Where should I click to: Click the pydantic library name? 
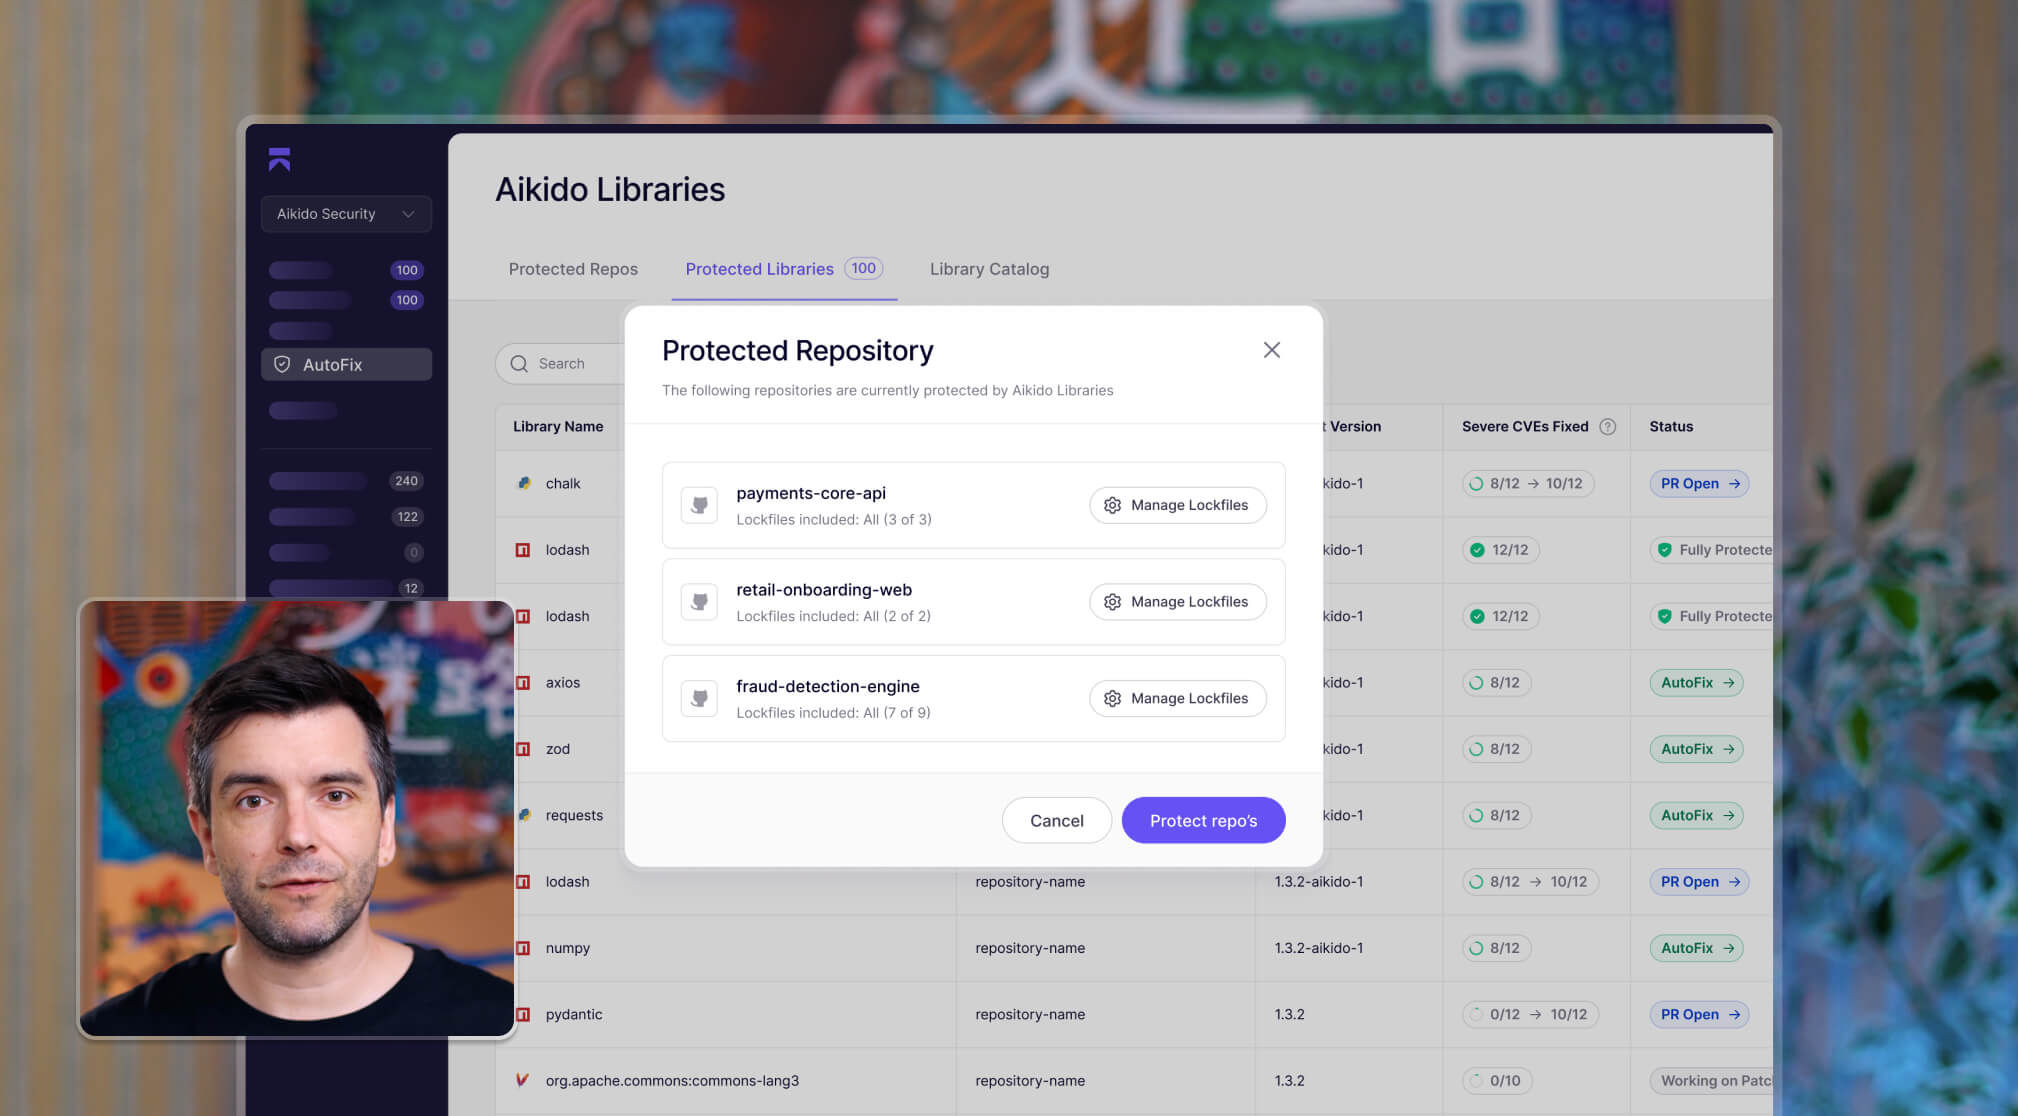[x=574, y=1015]
